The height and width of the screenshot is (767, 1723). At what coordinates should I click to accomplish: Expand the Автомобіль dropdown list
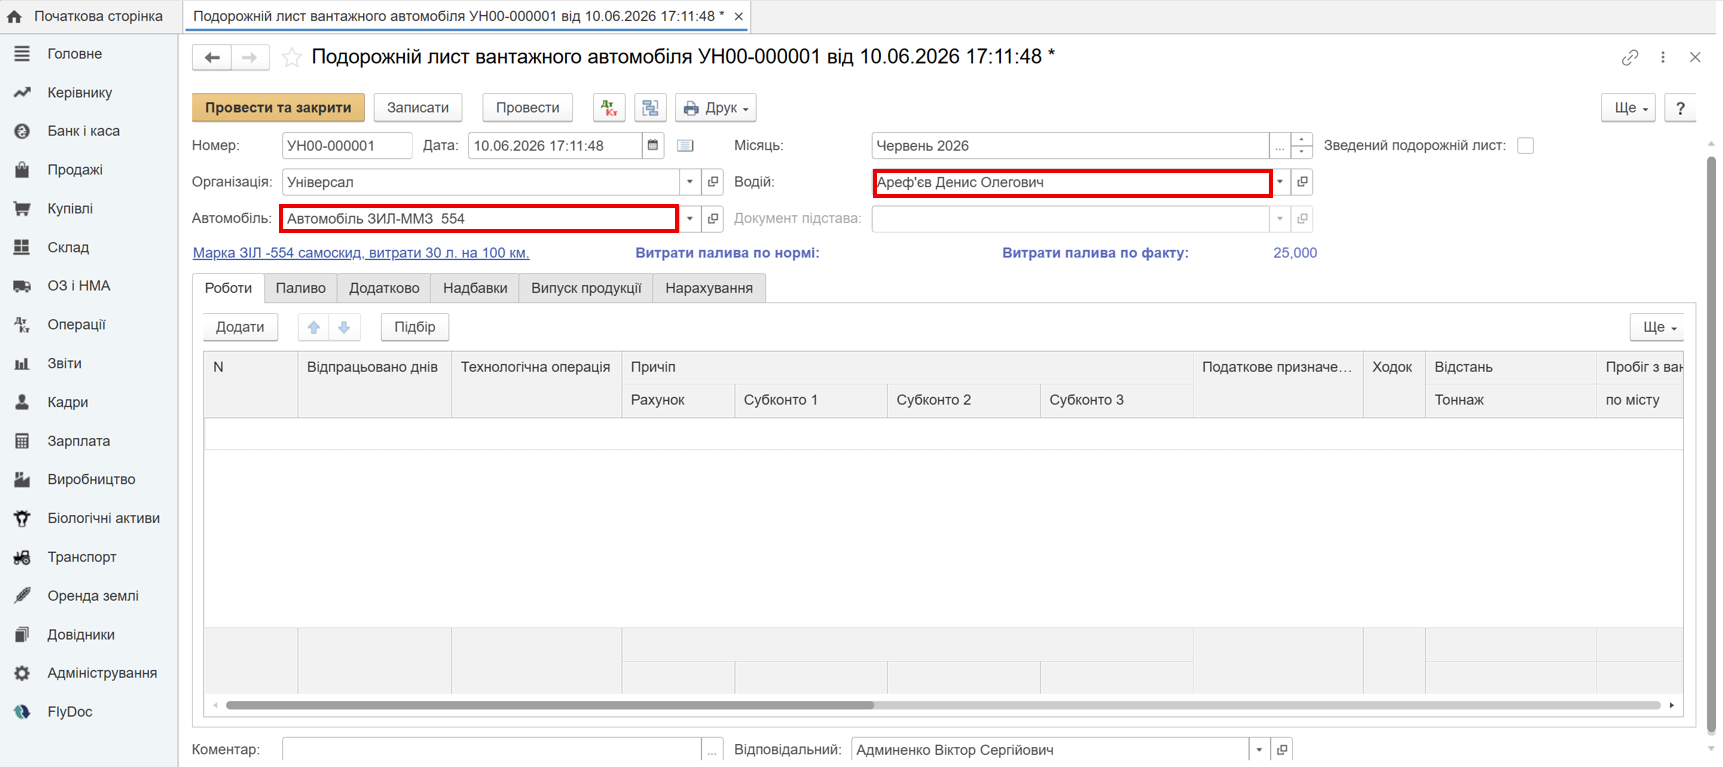pos(690,219)
